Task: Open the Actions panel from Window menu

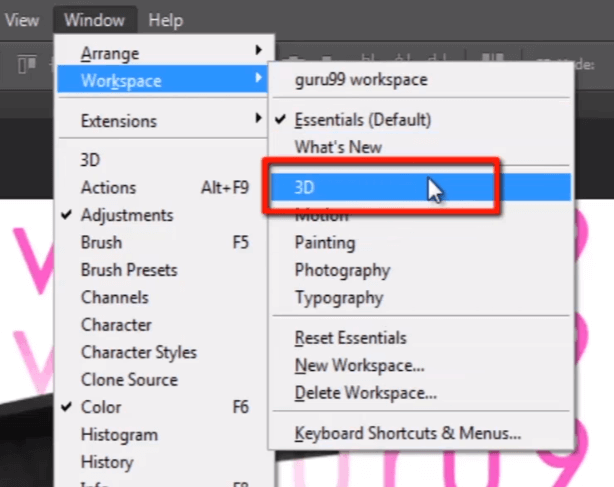Action: 108,188
